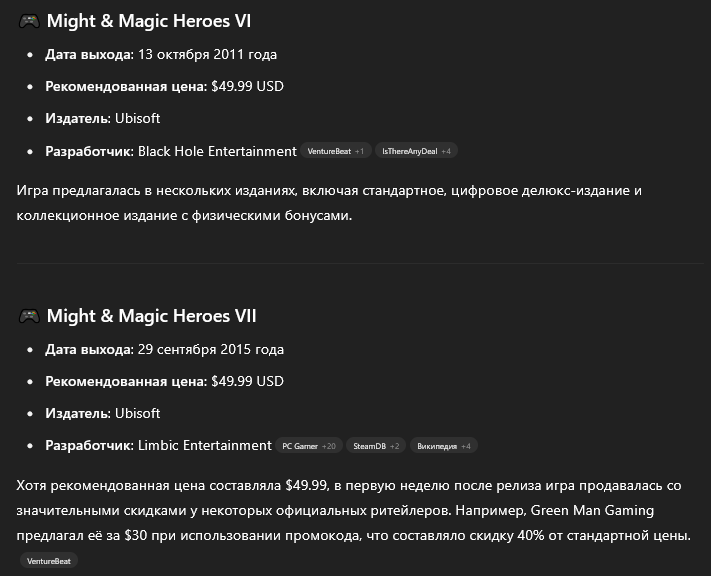Open the Википедия +4 source chip
Screen dimensions: 711x576
[443, 446]
